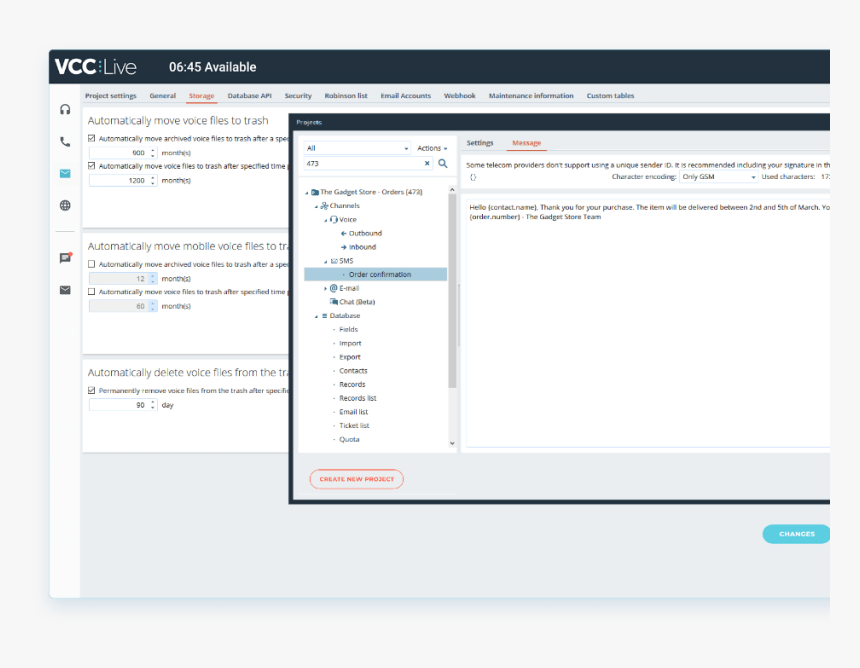Select the Message tab
860x668 pixels.
pos(527,143)
